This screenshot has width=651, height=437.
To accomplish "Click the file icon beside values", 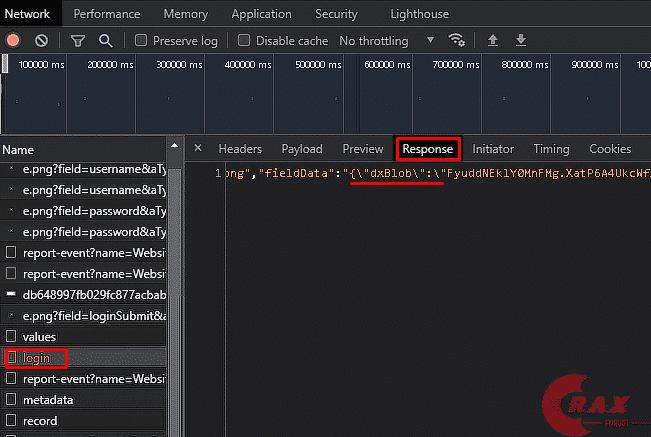I will [x=11, y=336].
